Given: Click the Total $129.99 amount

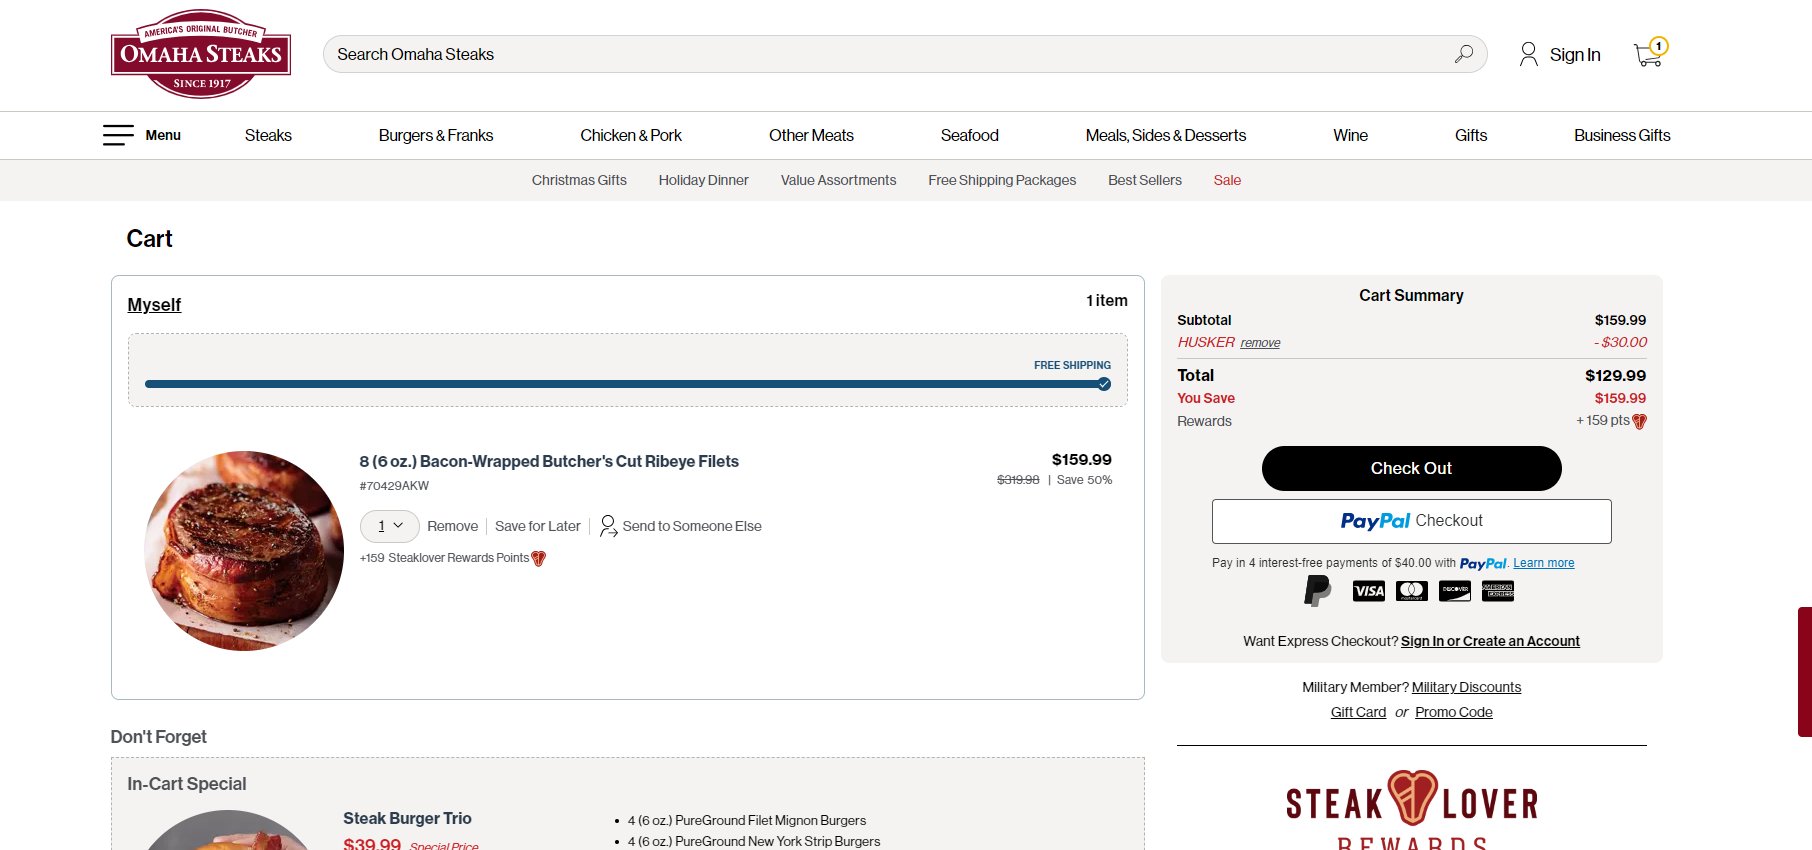Looking at the screenshot, I should 1615,376.
